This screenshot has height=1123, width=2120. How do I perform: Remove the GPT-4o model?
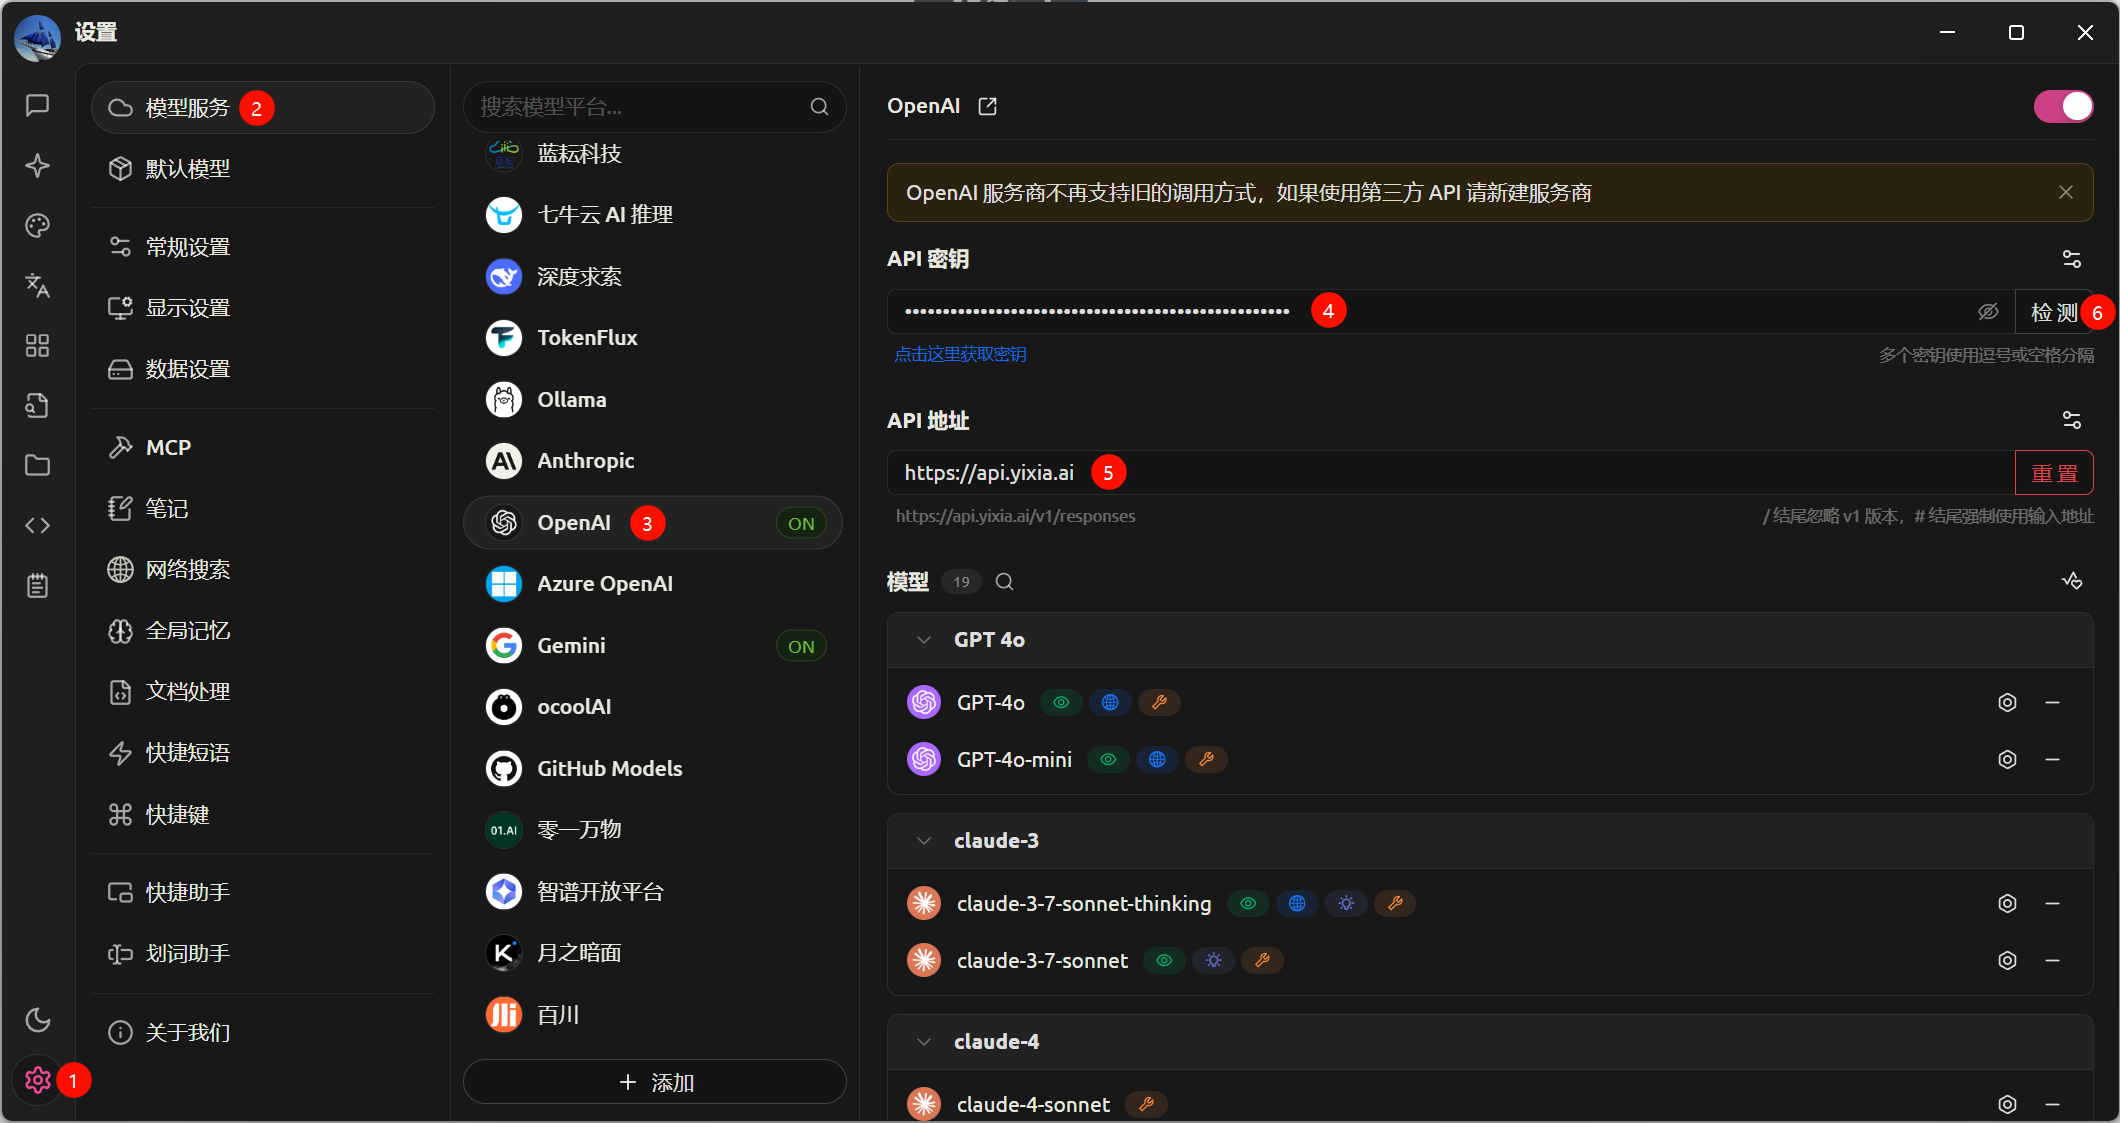[2053, 702]
